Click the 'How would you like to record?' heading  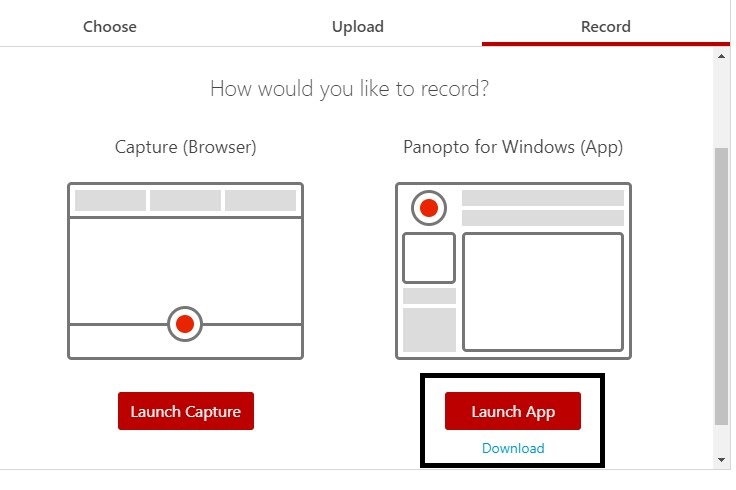350,89
